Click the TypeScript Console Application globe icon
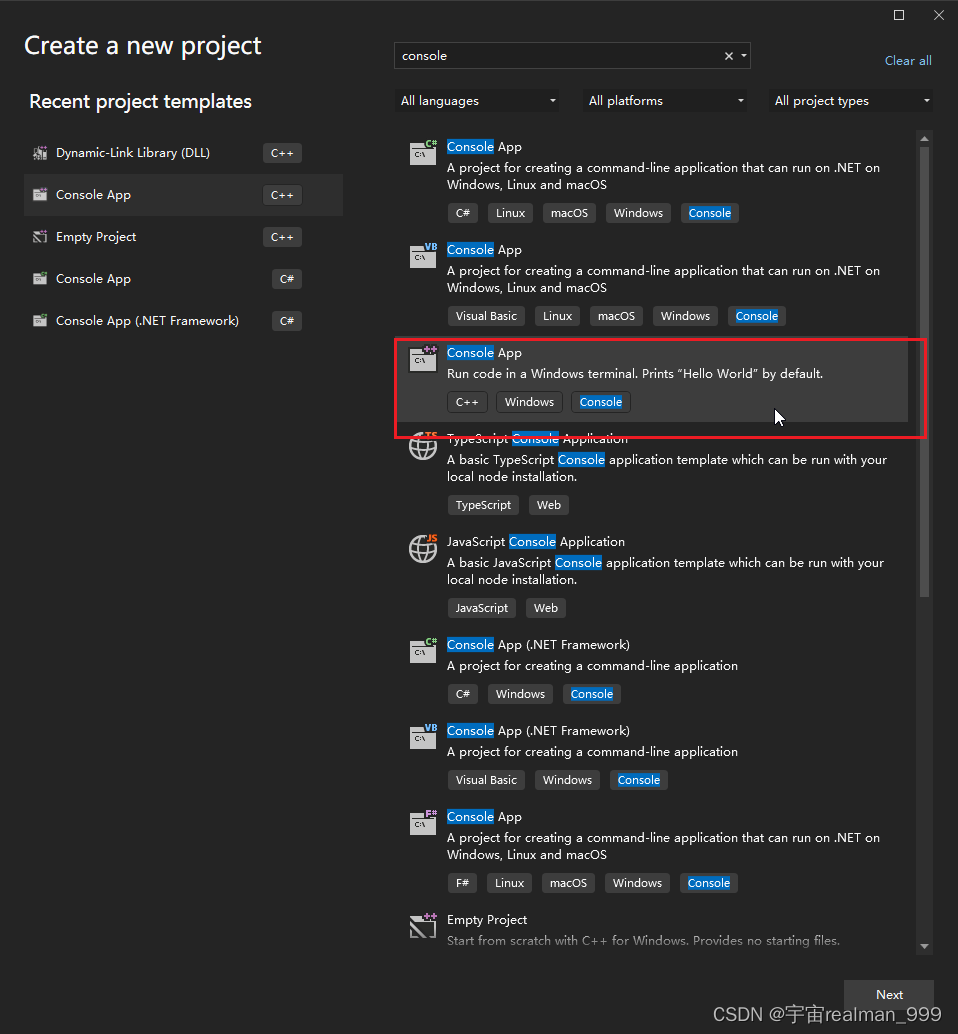Viewport: 958px width, 1034px height. point(423,446)
